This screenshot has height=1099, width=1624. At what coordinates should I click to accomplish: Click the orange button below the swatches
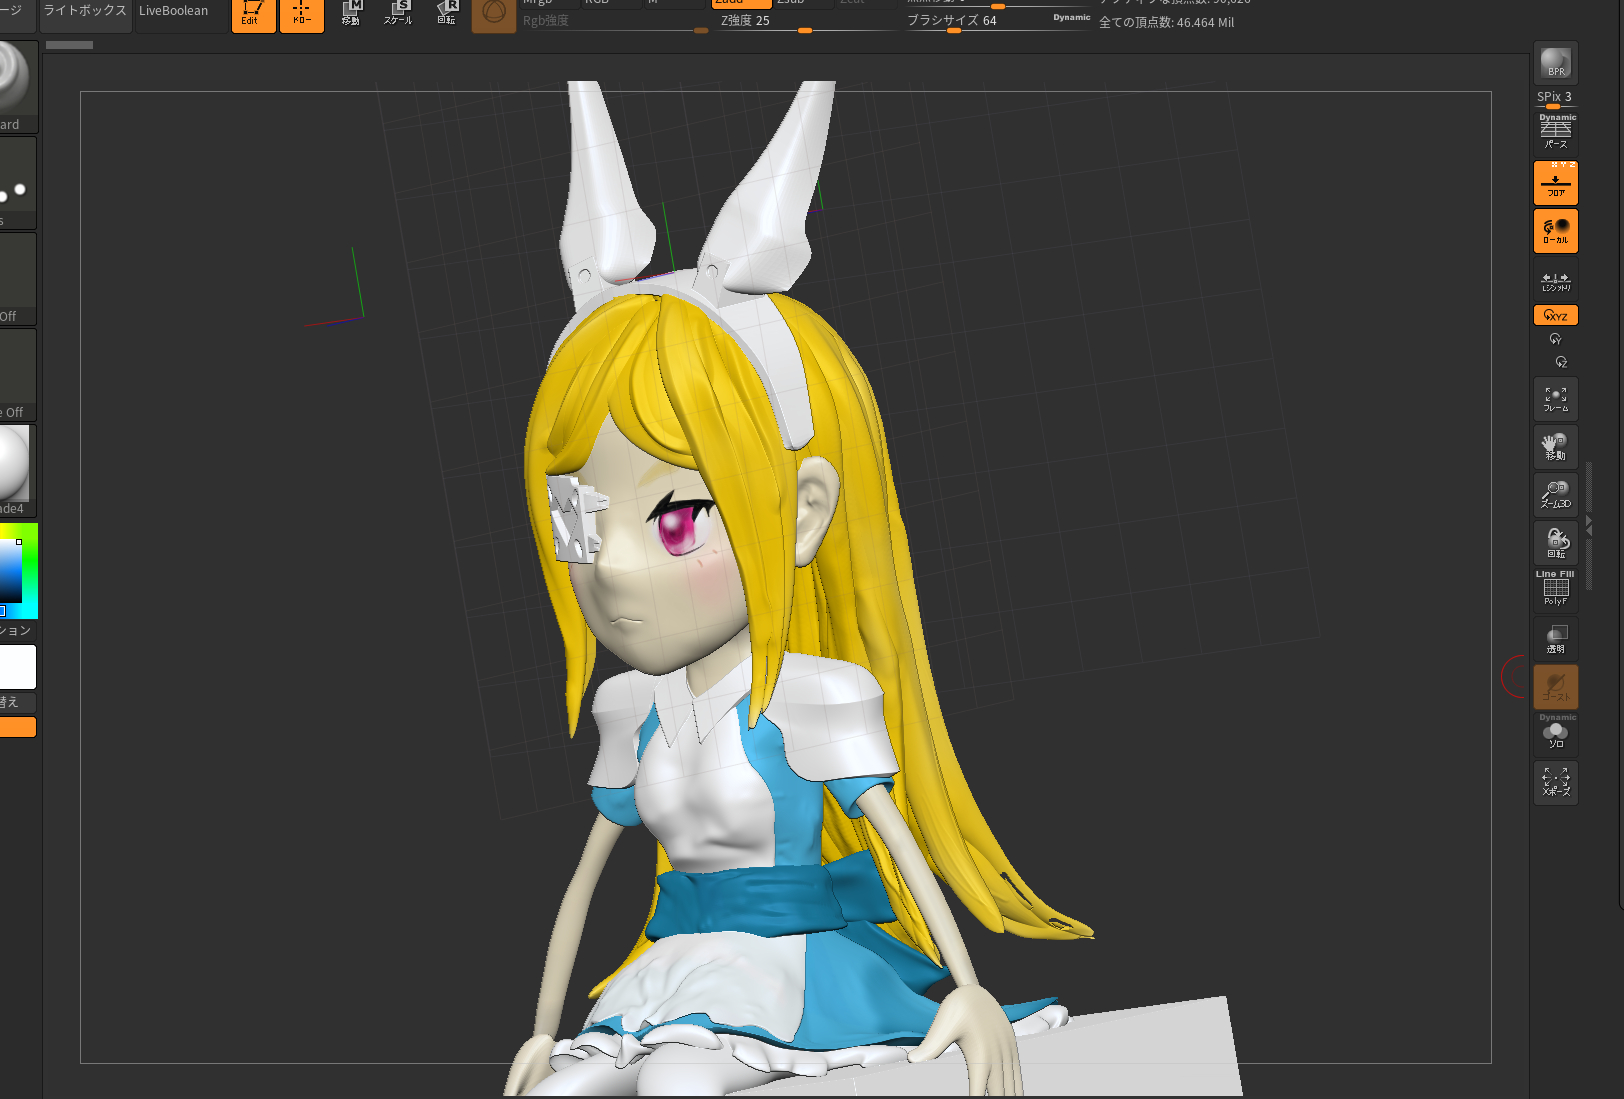pos(17,727)
